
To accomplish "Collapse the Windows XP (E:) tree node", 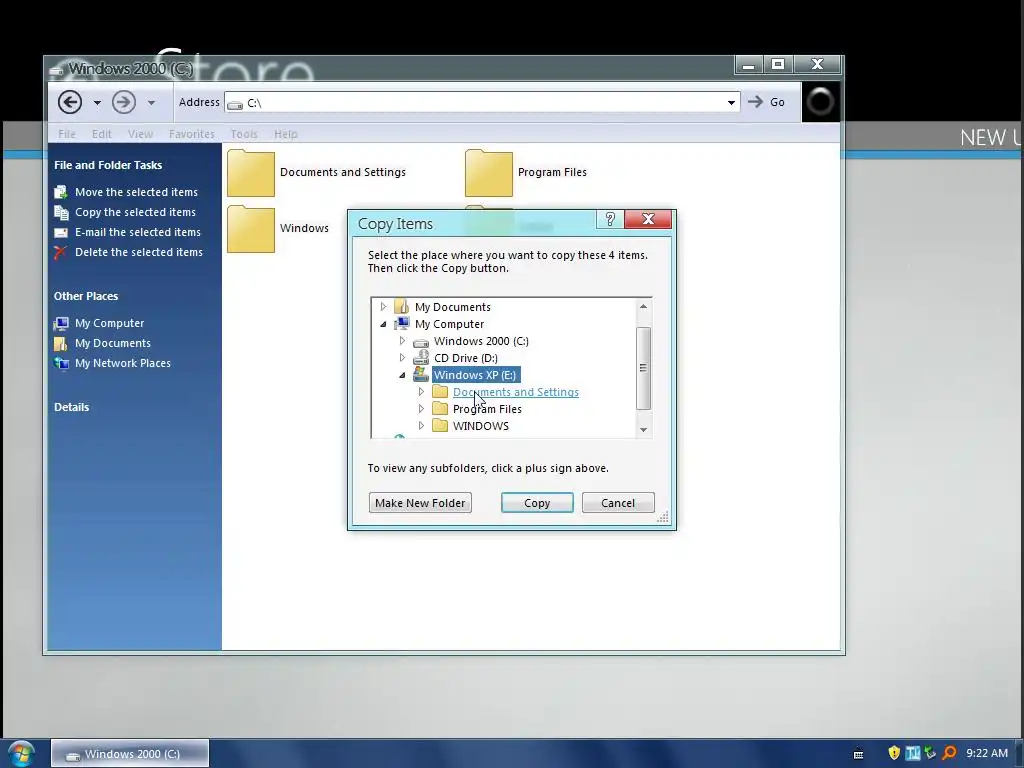I will 402,375.
